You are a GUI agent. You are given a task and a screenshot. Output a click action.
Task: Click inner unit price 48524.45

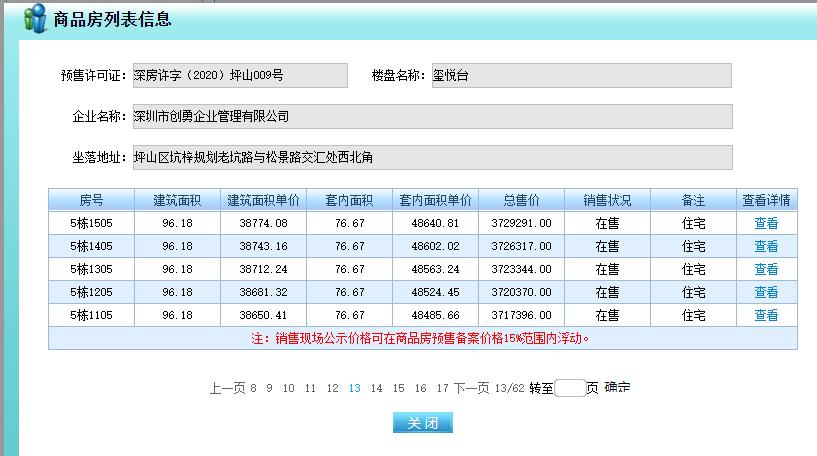[435, 292]
